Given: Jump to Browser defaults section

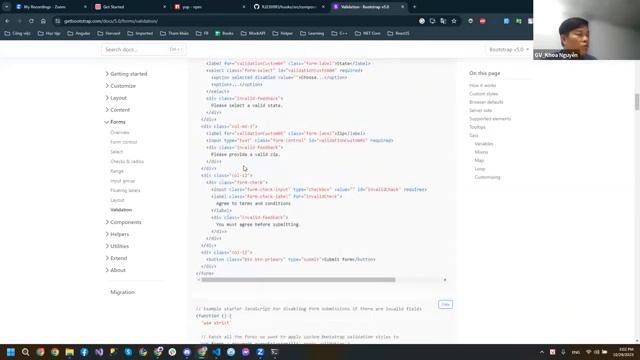Looking at the screenshot, I should click(486, 102).
